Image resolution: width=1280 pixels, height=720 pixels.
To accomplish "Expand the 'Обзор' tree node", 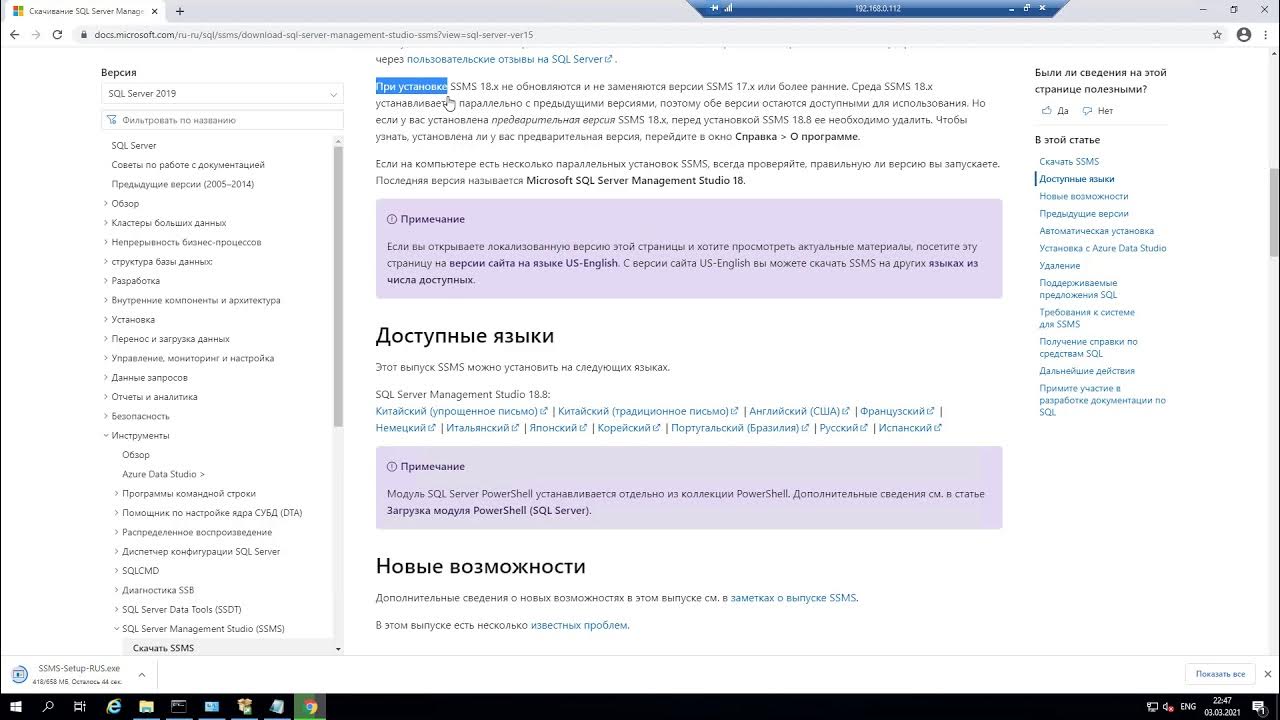I will pos(106,204).
